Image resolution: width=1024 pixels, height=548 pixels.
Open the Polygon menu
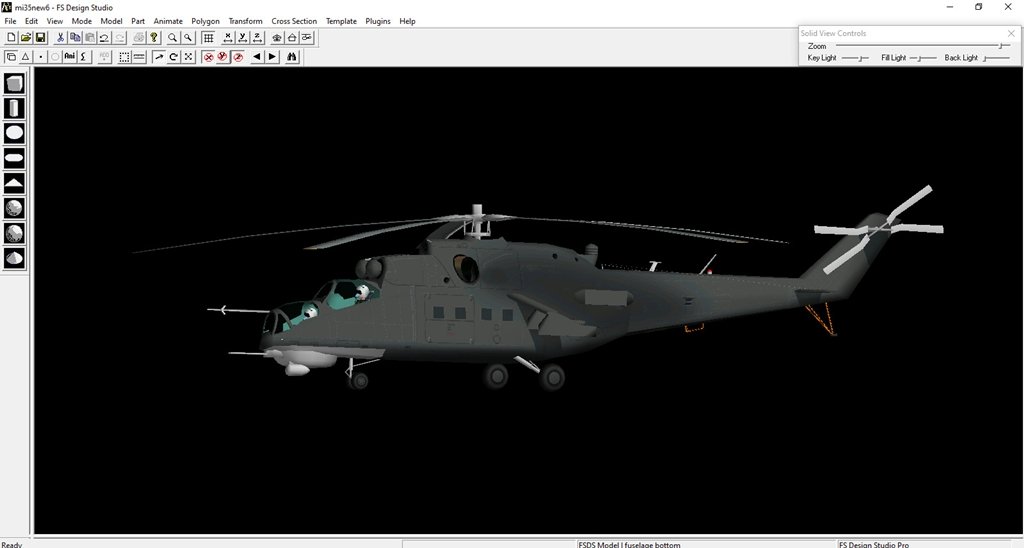click(x=205, y=21)
